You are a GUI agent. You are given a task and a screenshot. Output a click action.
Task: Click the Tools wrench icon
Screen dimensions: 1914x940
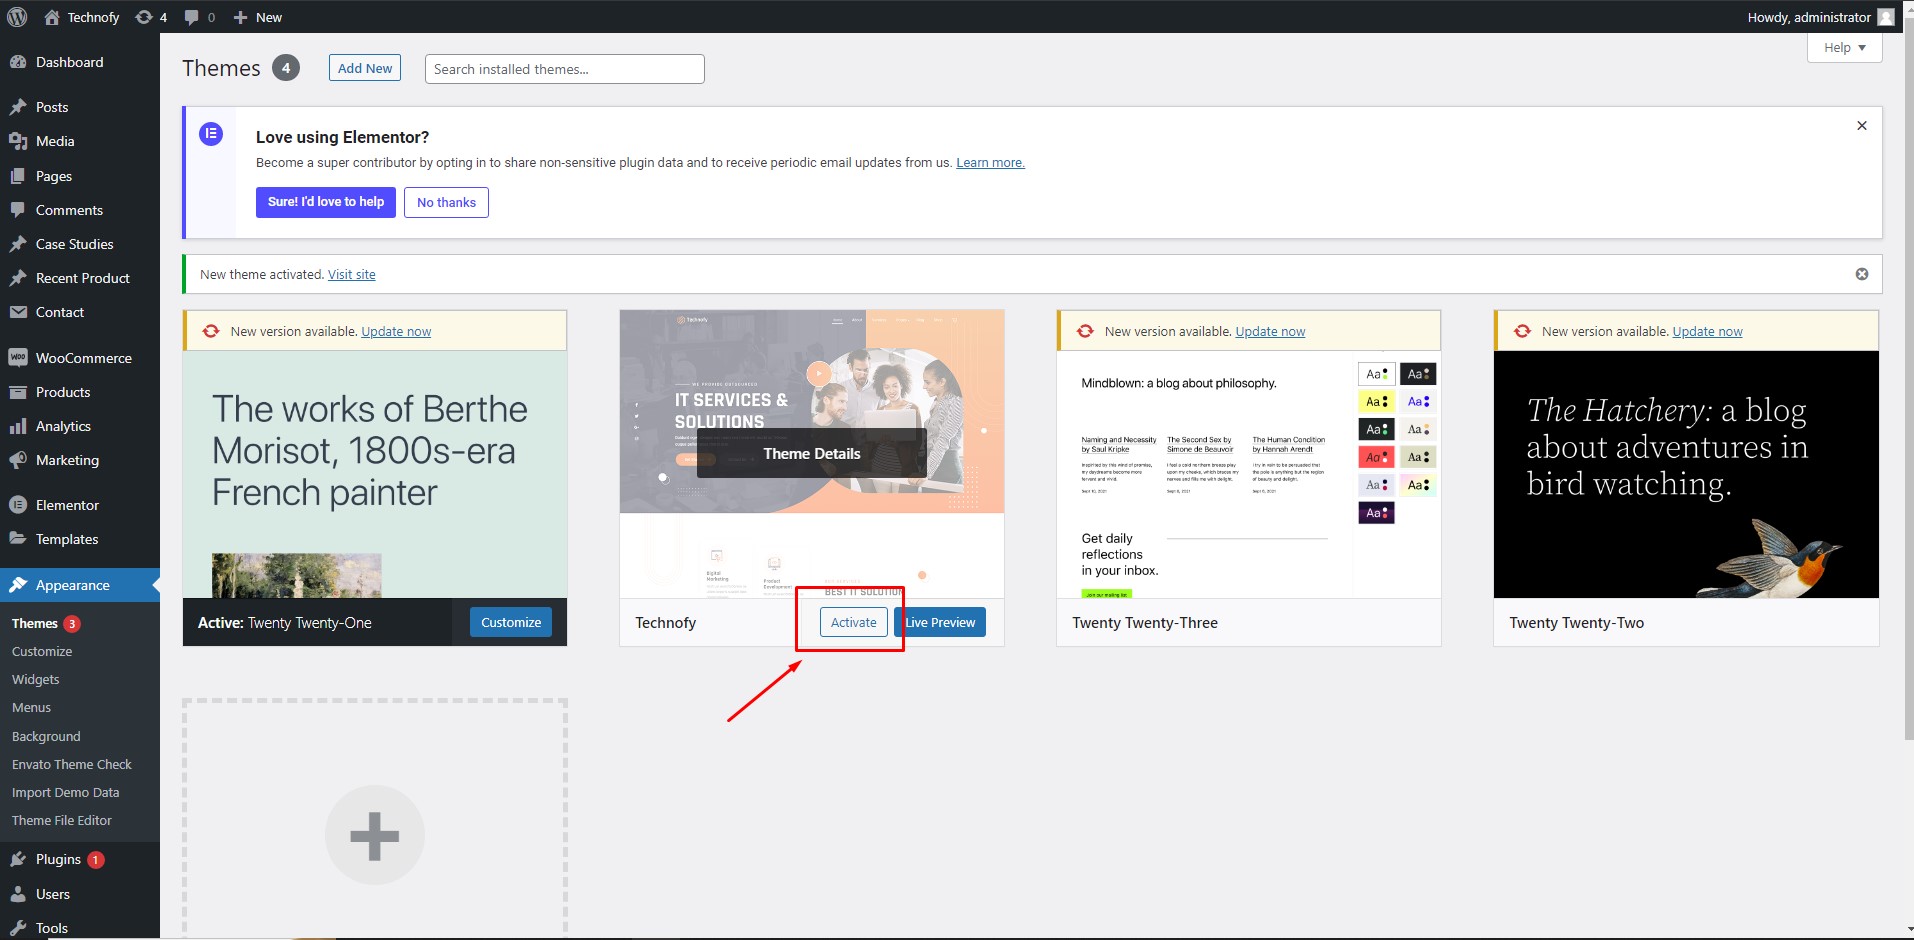(18, 928)
